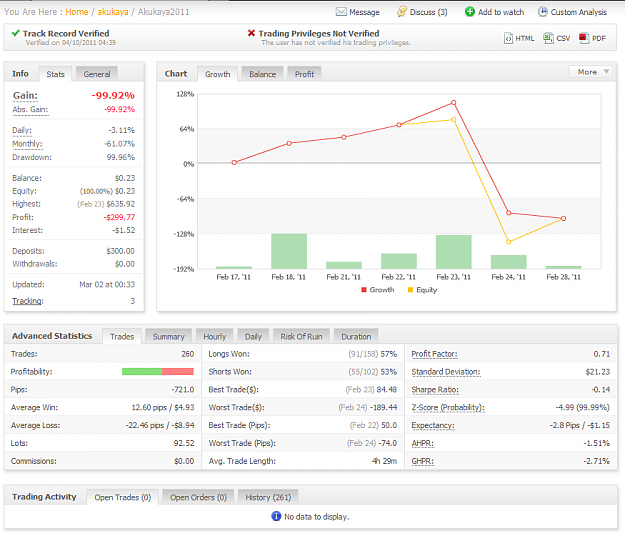Image resolution: width=625 pixels, height=541 pixels.
Task: Click the red Trading Privileges cross icon
Action: coord(251,33)
